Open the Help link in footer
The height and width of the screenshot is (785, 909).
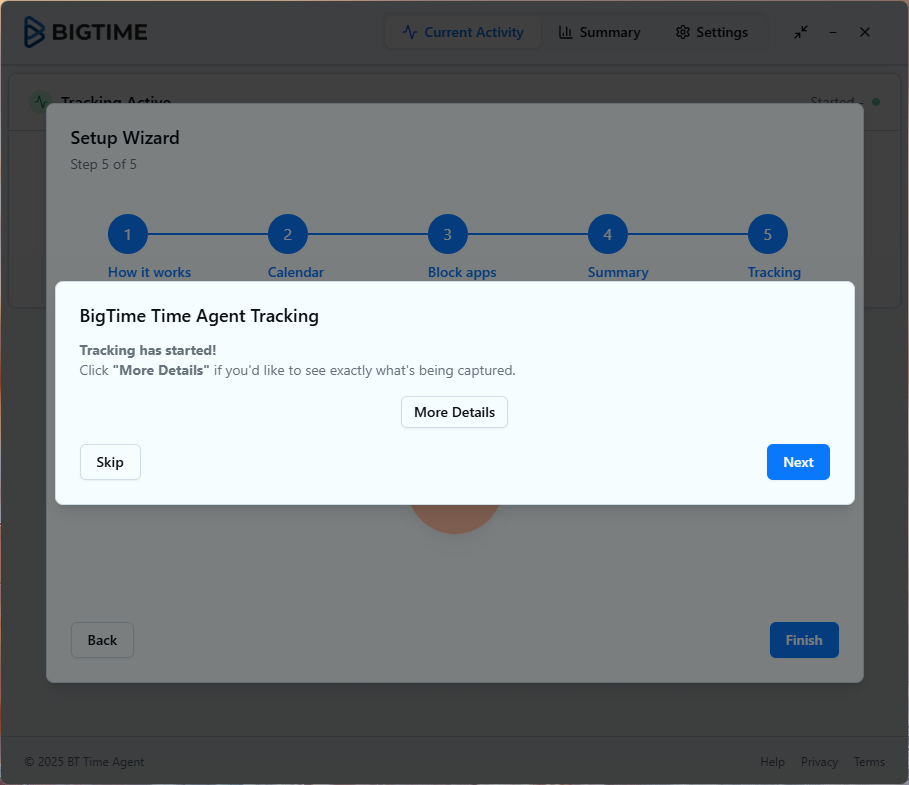pyautogui.click(x=772, y=762)
